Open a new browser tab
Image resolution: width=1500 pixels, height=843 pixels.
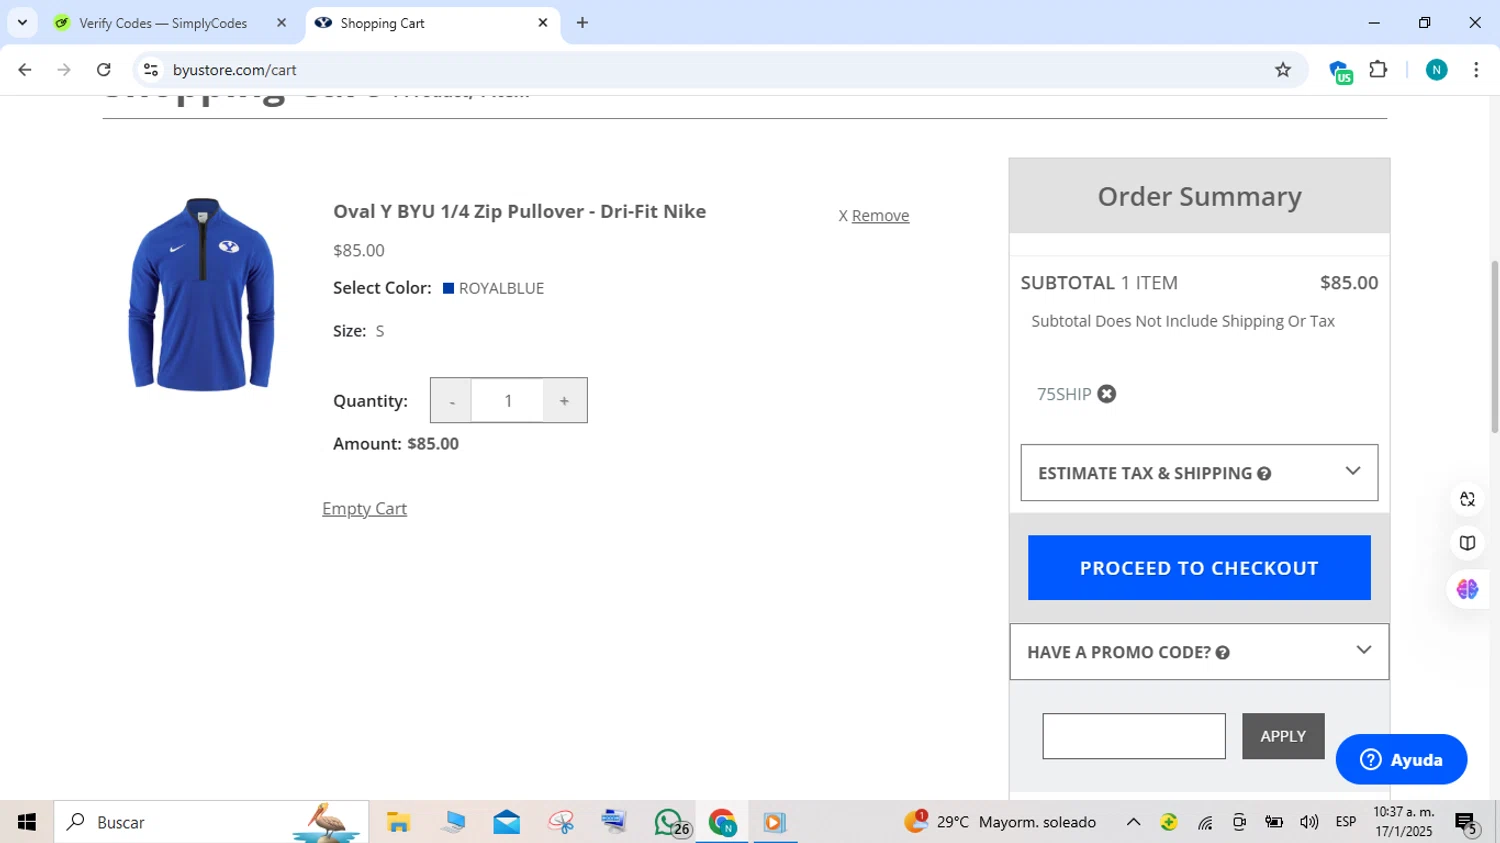click(x=582, y=22)
